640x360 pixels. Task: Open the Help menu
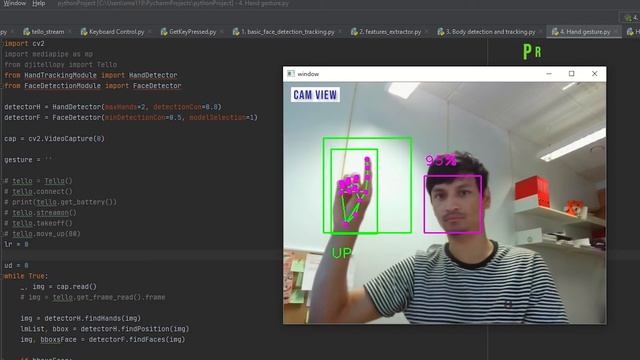coord(38,3)
